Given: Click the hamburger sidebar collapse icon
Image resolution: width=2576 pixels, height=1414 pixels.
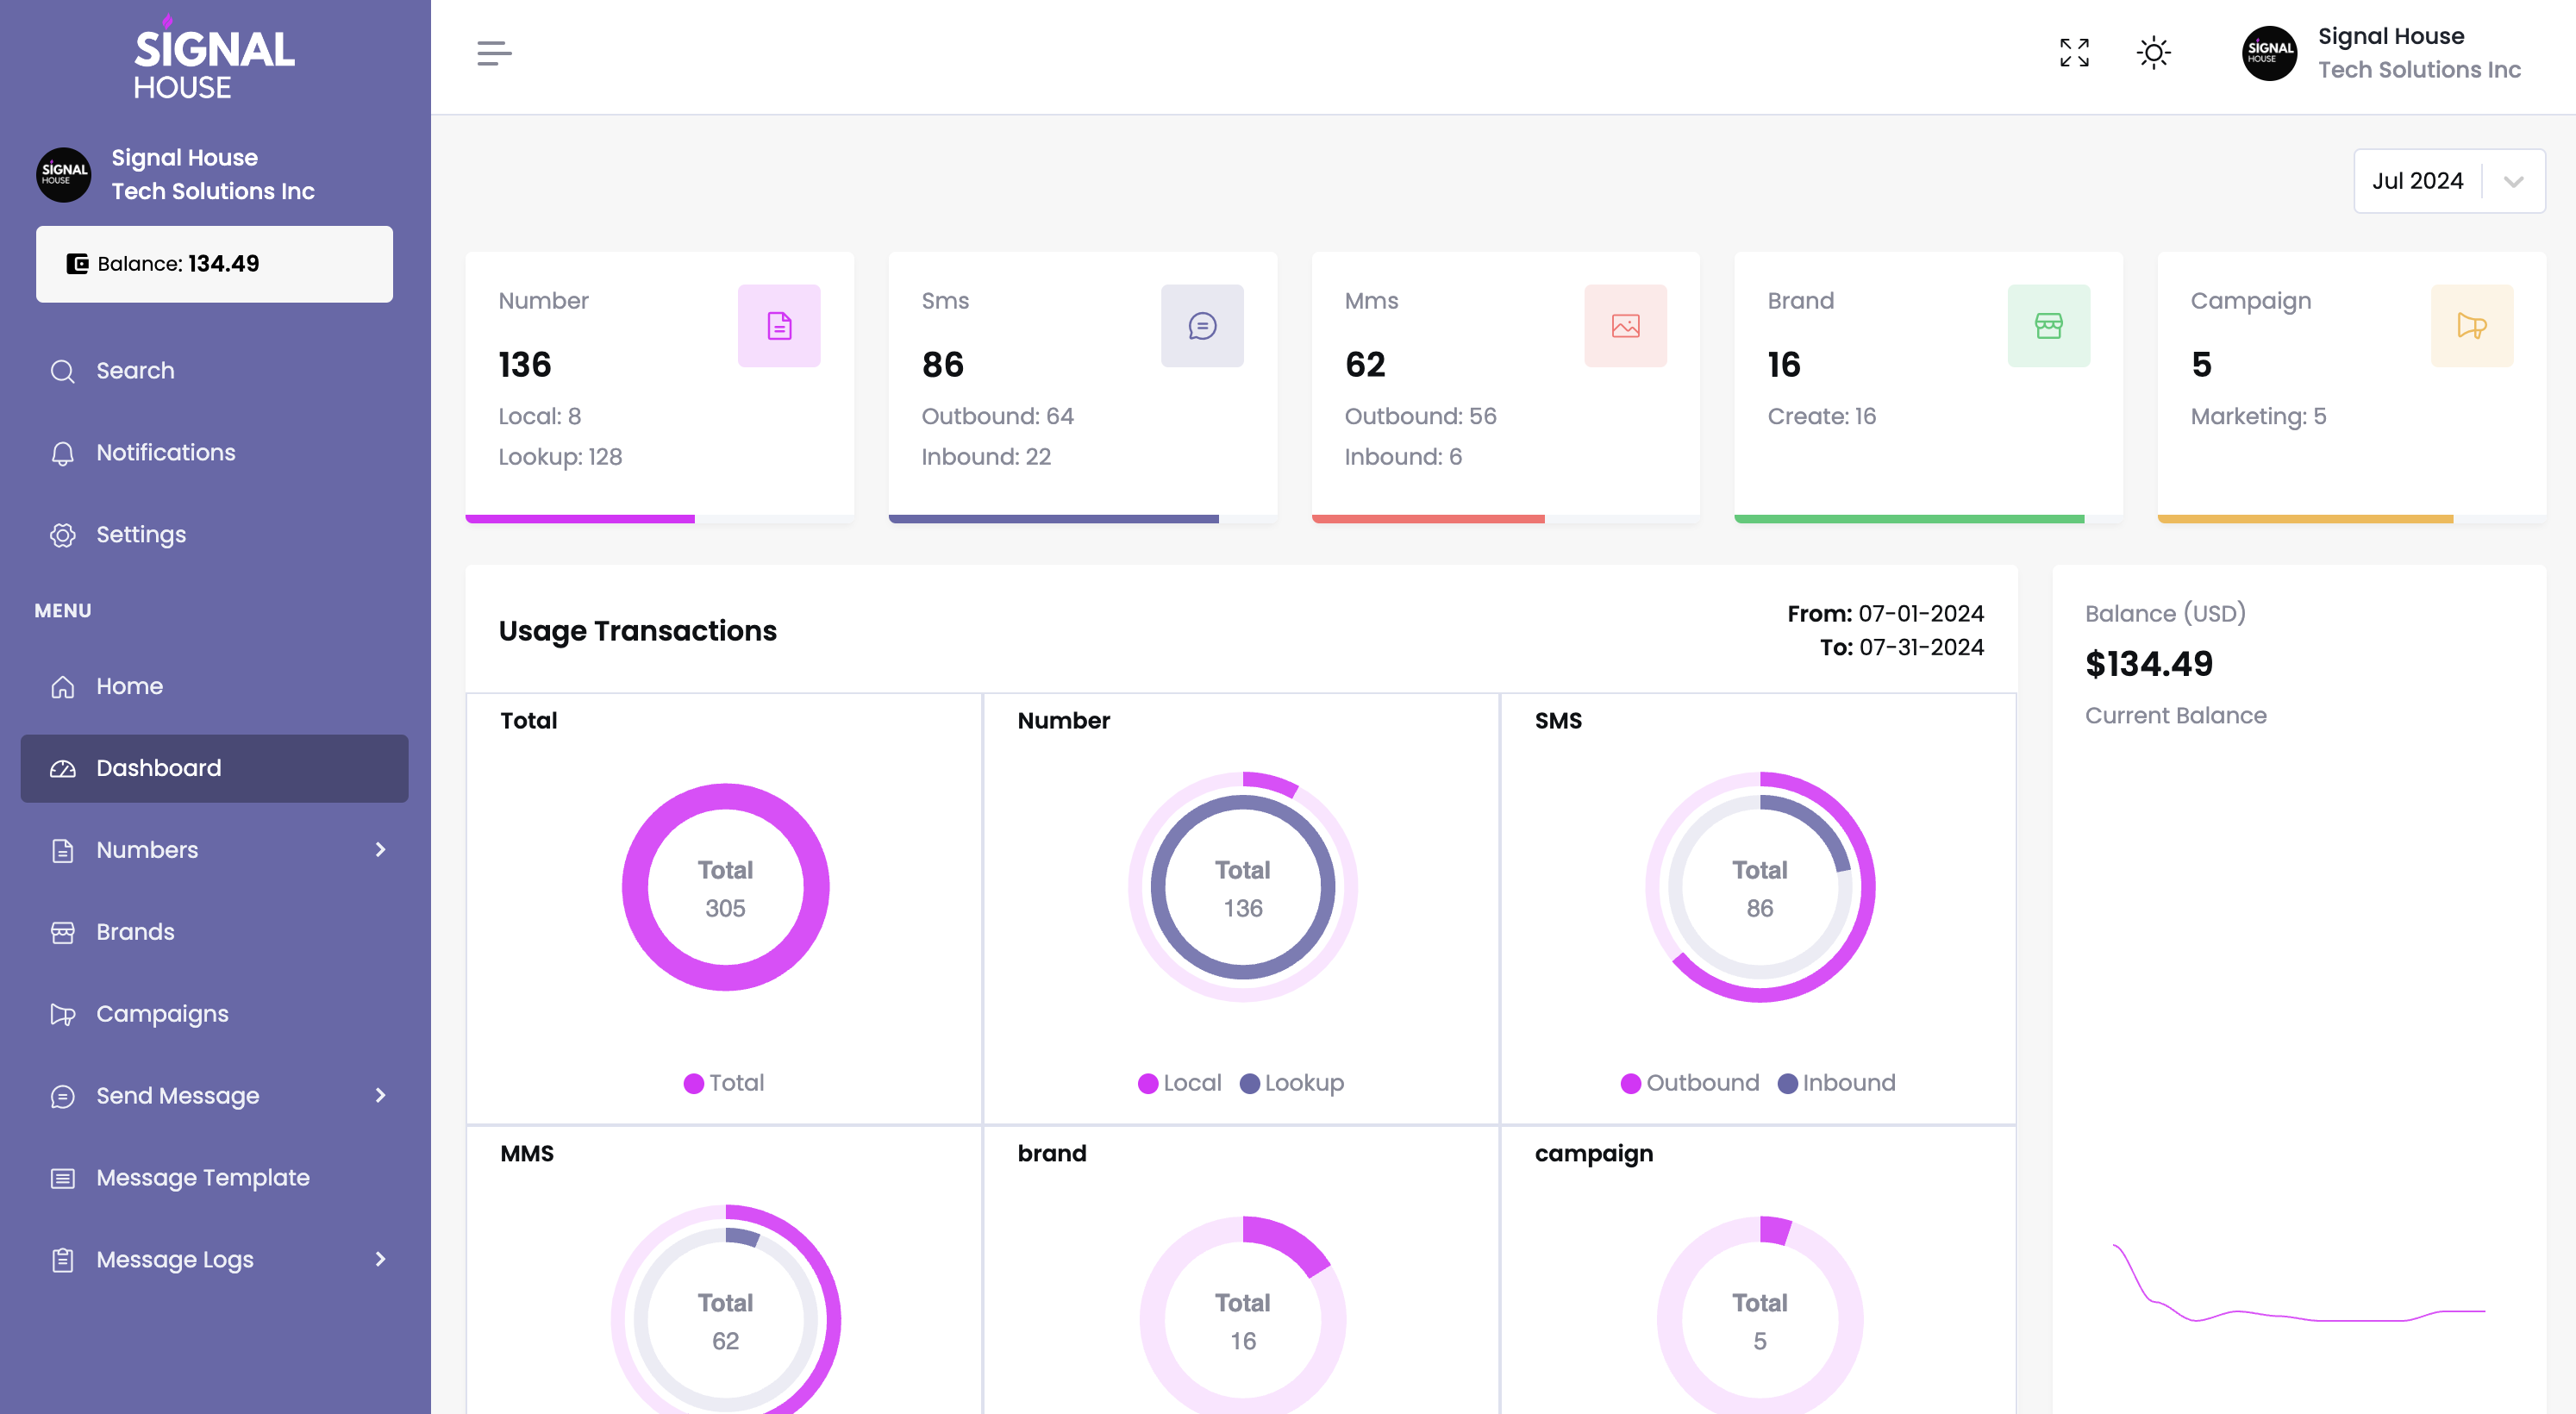Looking at the screenshot, I should point(494,53).
